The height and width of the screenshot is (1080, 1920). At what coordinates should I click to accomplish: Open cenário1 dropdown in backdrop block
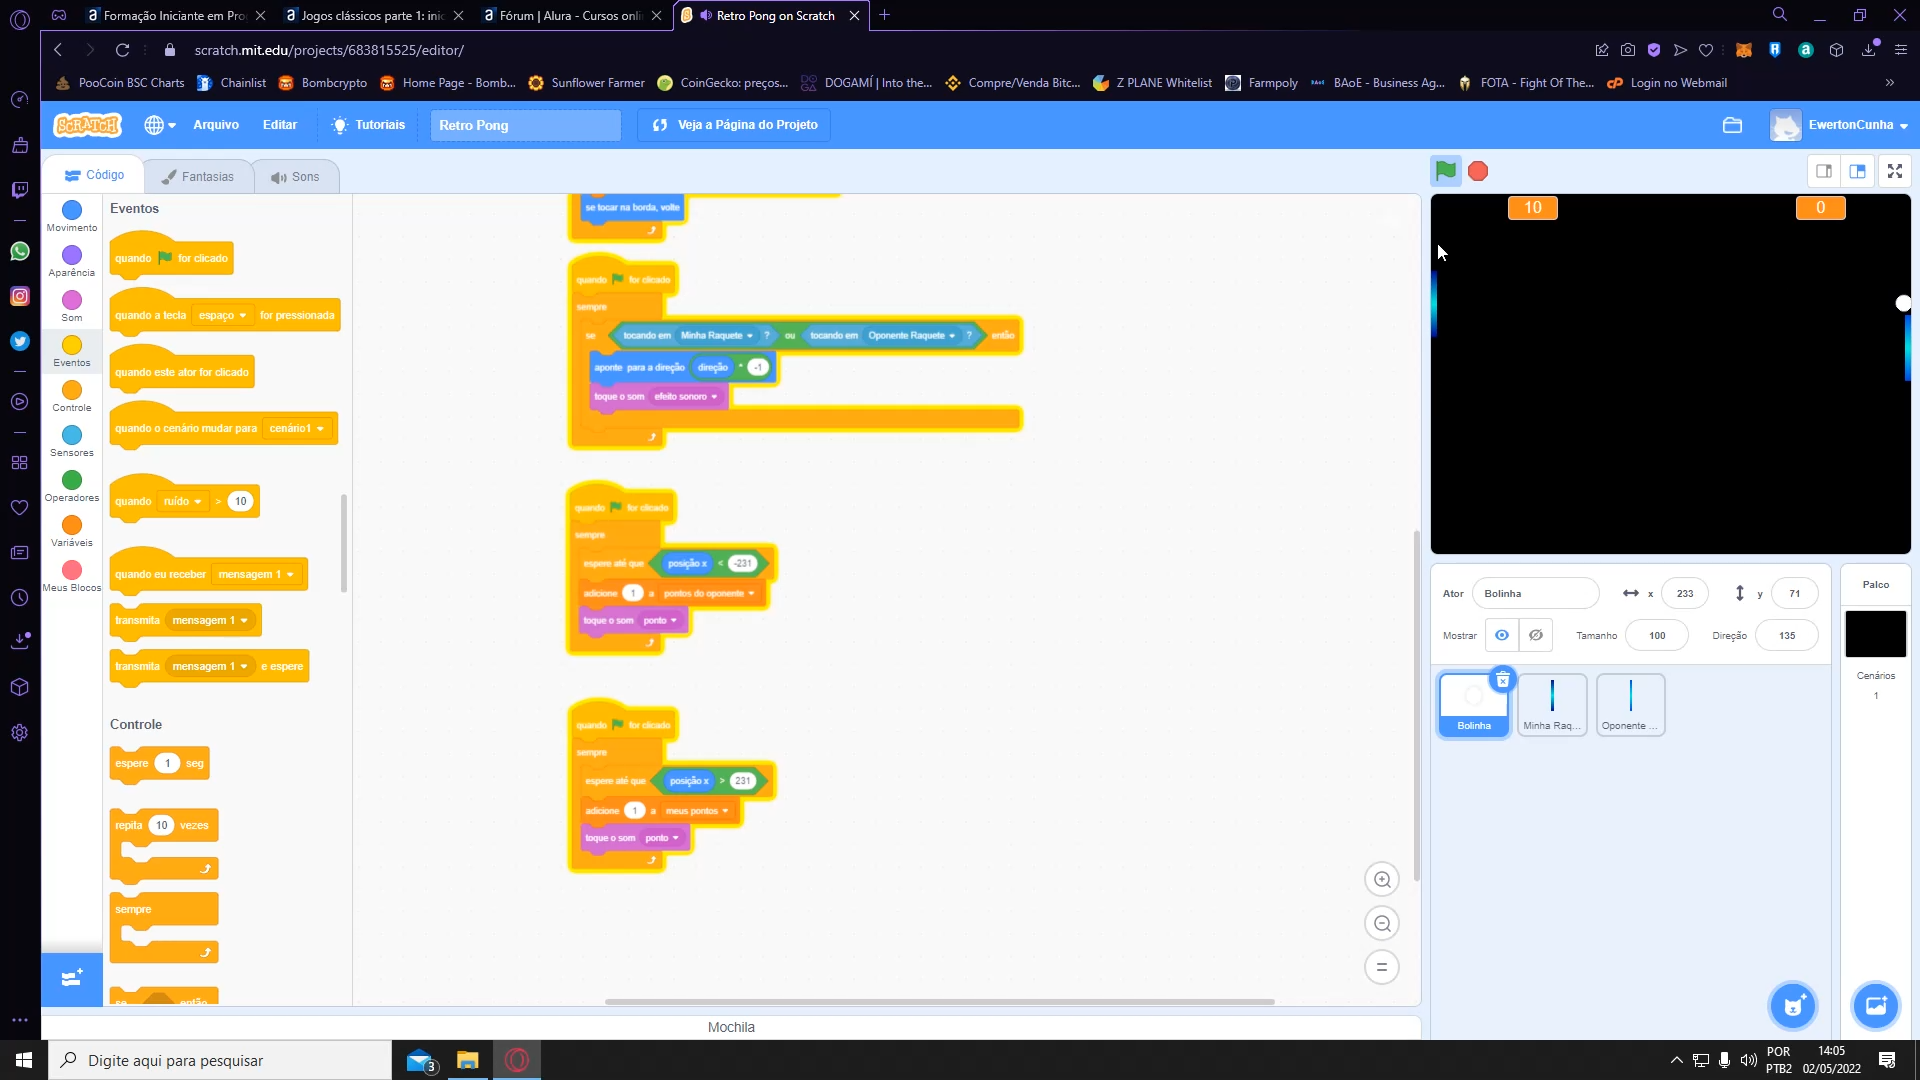click(x=296, y=428)
